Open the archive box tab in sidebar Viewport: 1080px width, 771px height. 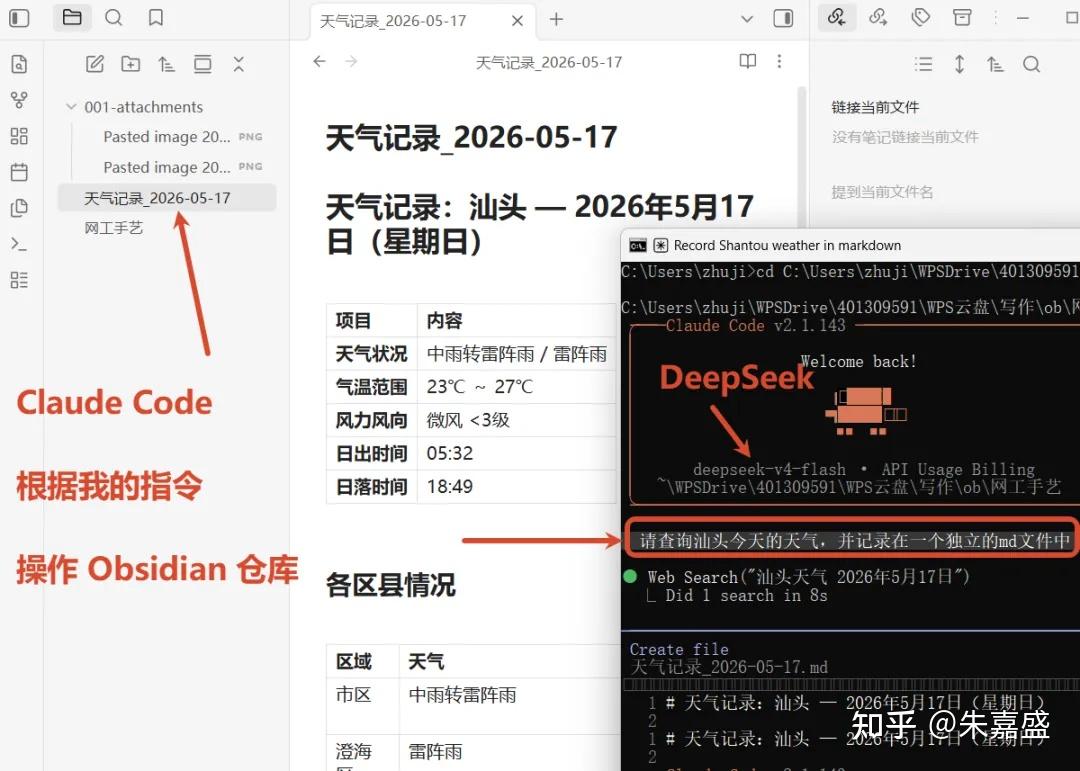[962, 17]
